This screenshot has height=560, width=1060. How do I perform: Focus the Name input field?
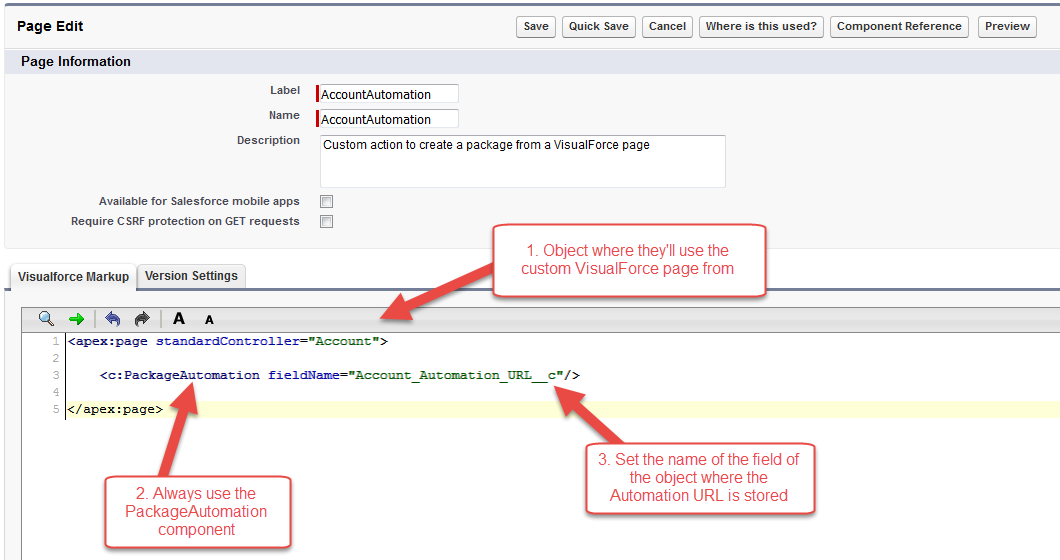coord(388,119)
